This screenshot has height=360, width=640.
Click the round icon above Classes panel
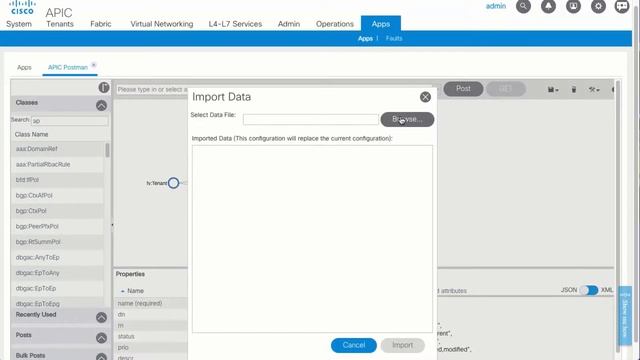[x=104, y=87]
